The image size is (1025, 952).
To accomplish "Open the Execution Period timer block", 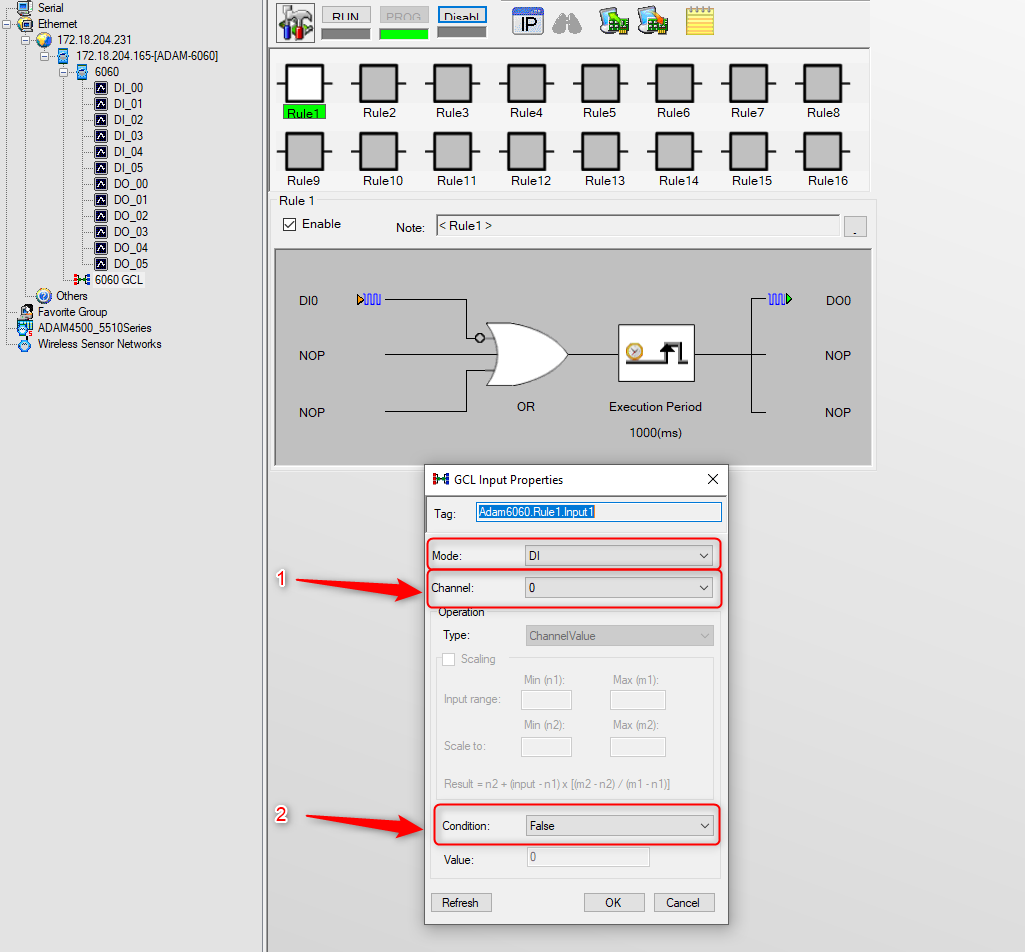I will coord(656,353).
